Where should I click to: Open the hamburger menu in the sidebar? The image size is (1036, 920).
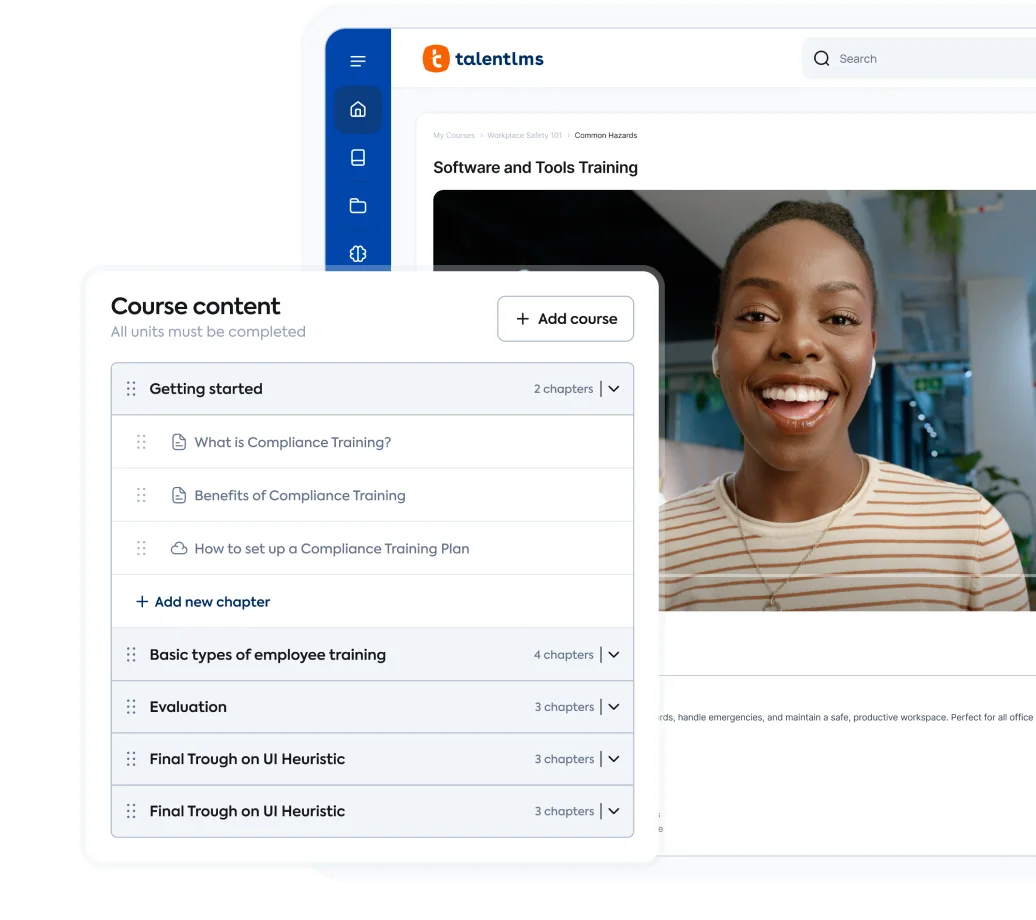click(x=358, y=62)
